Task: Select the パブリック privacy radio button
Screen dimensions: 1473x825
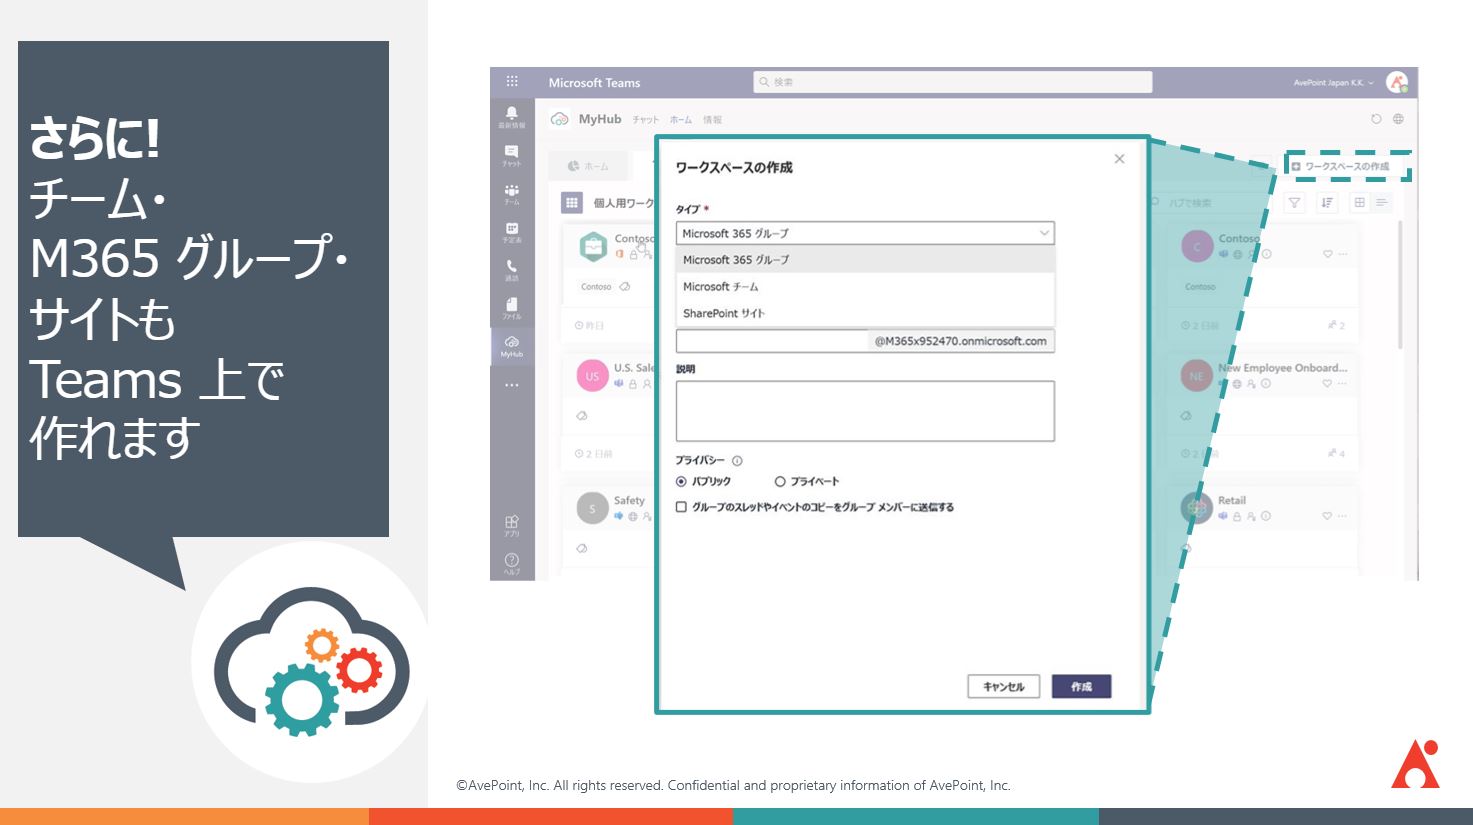Action: point(681,481)
